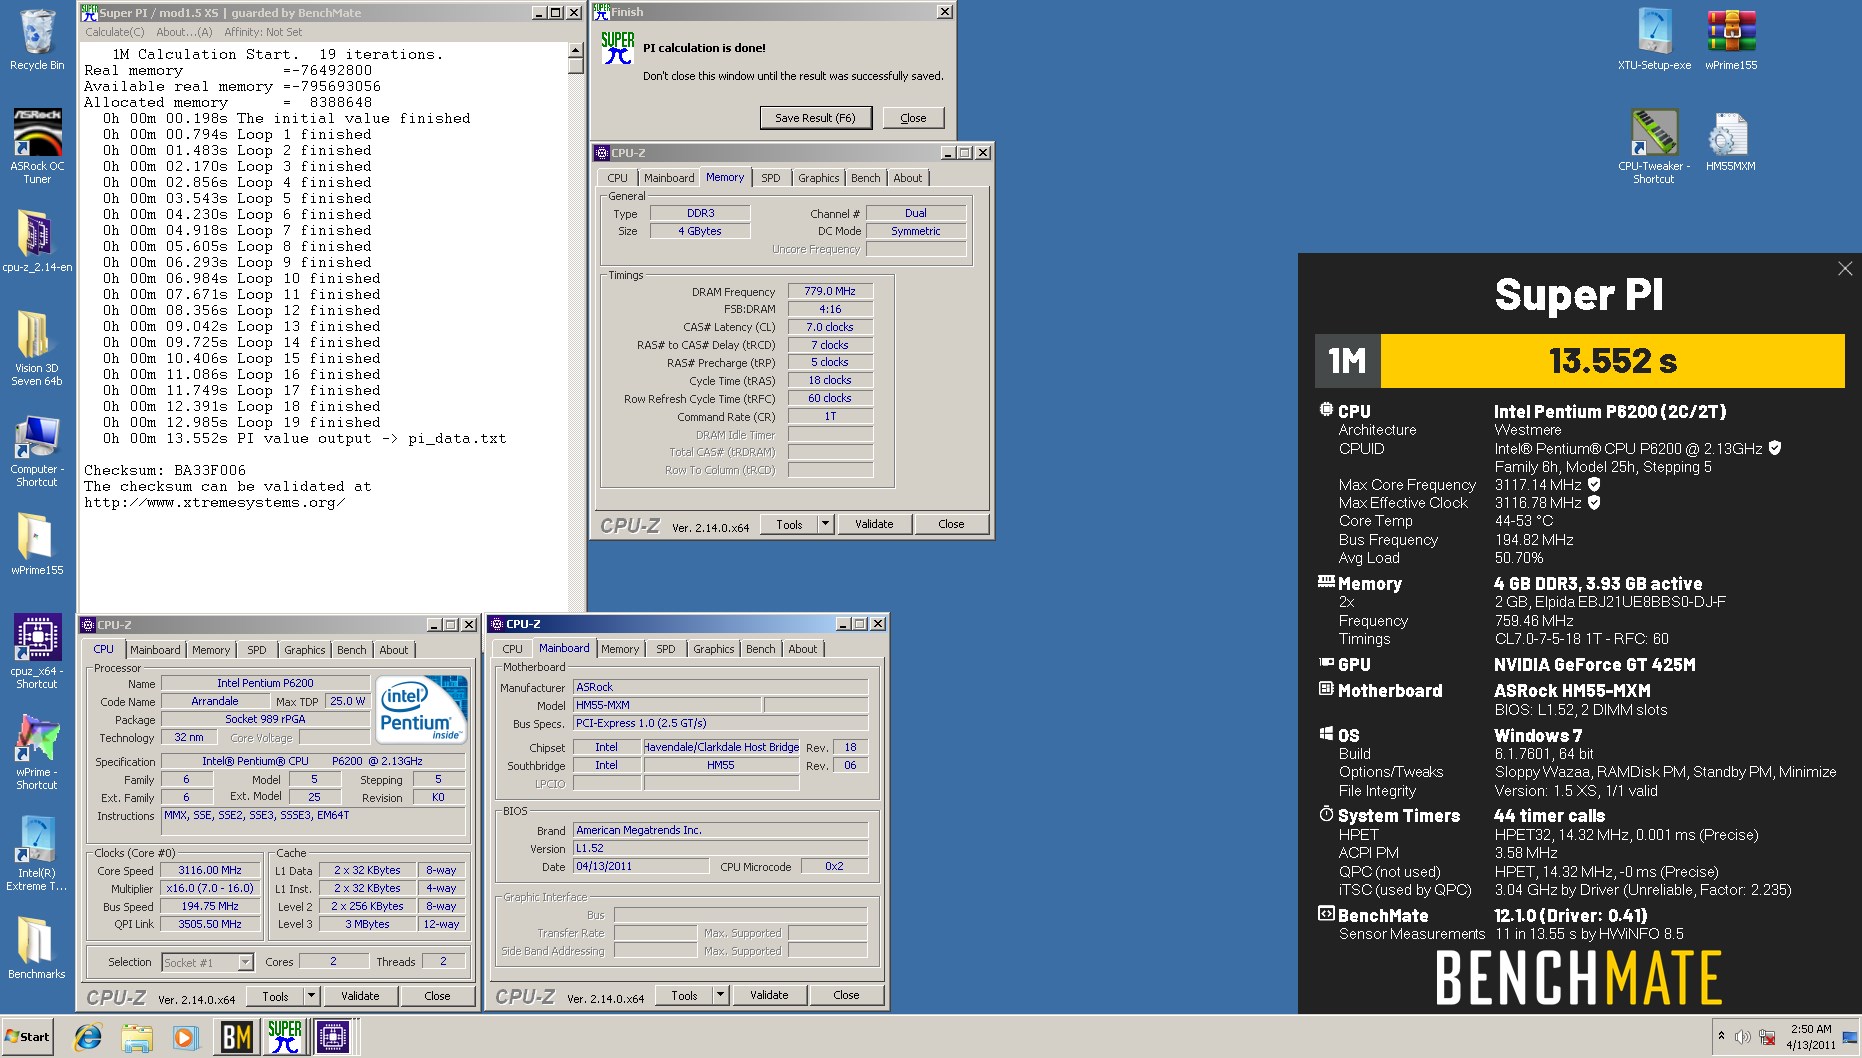Expand Tools dropdown arrow in Memory CPU-Z window
The width and height of the screenshot is (1862, 1058).
[x=825, y=524]
